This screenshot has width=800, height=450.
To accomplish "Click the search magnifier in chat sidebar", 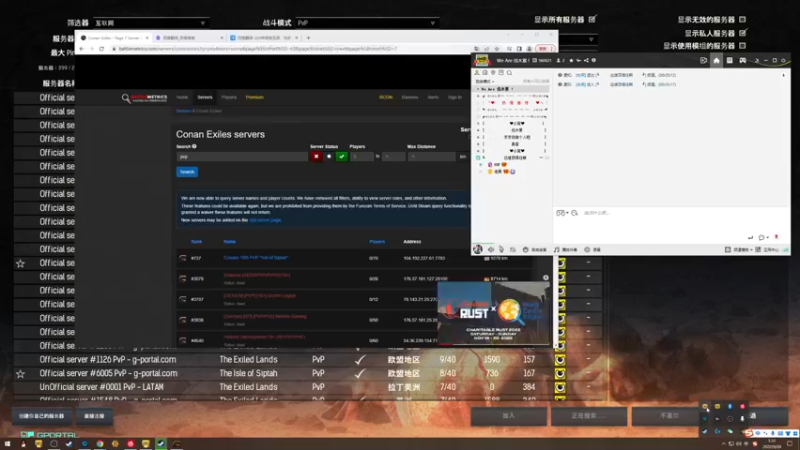I will [509, 73].
